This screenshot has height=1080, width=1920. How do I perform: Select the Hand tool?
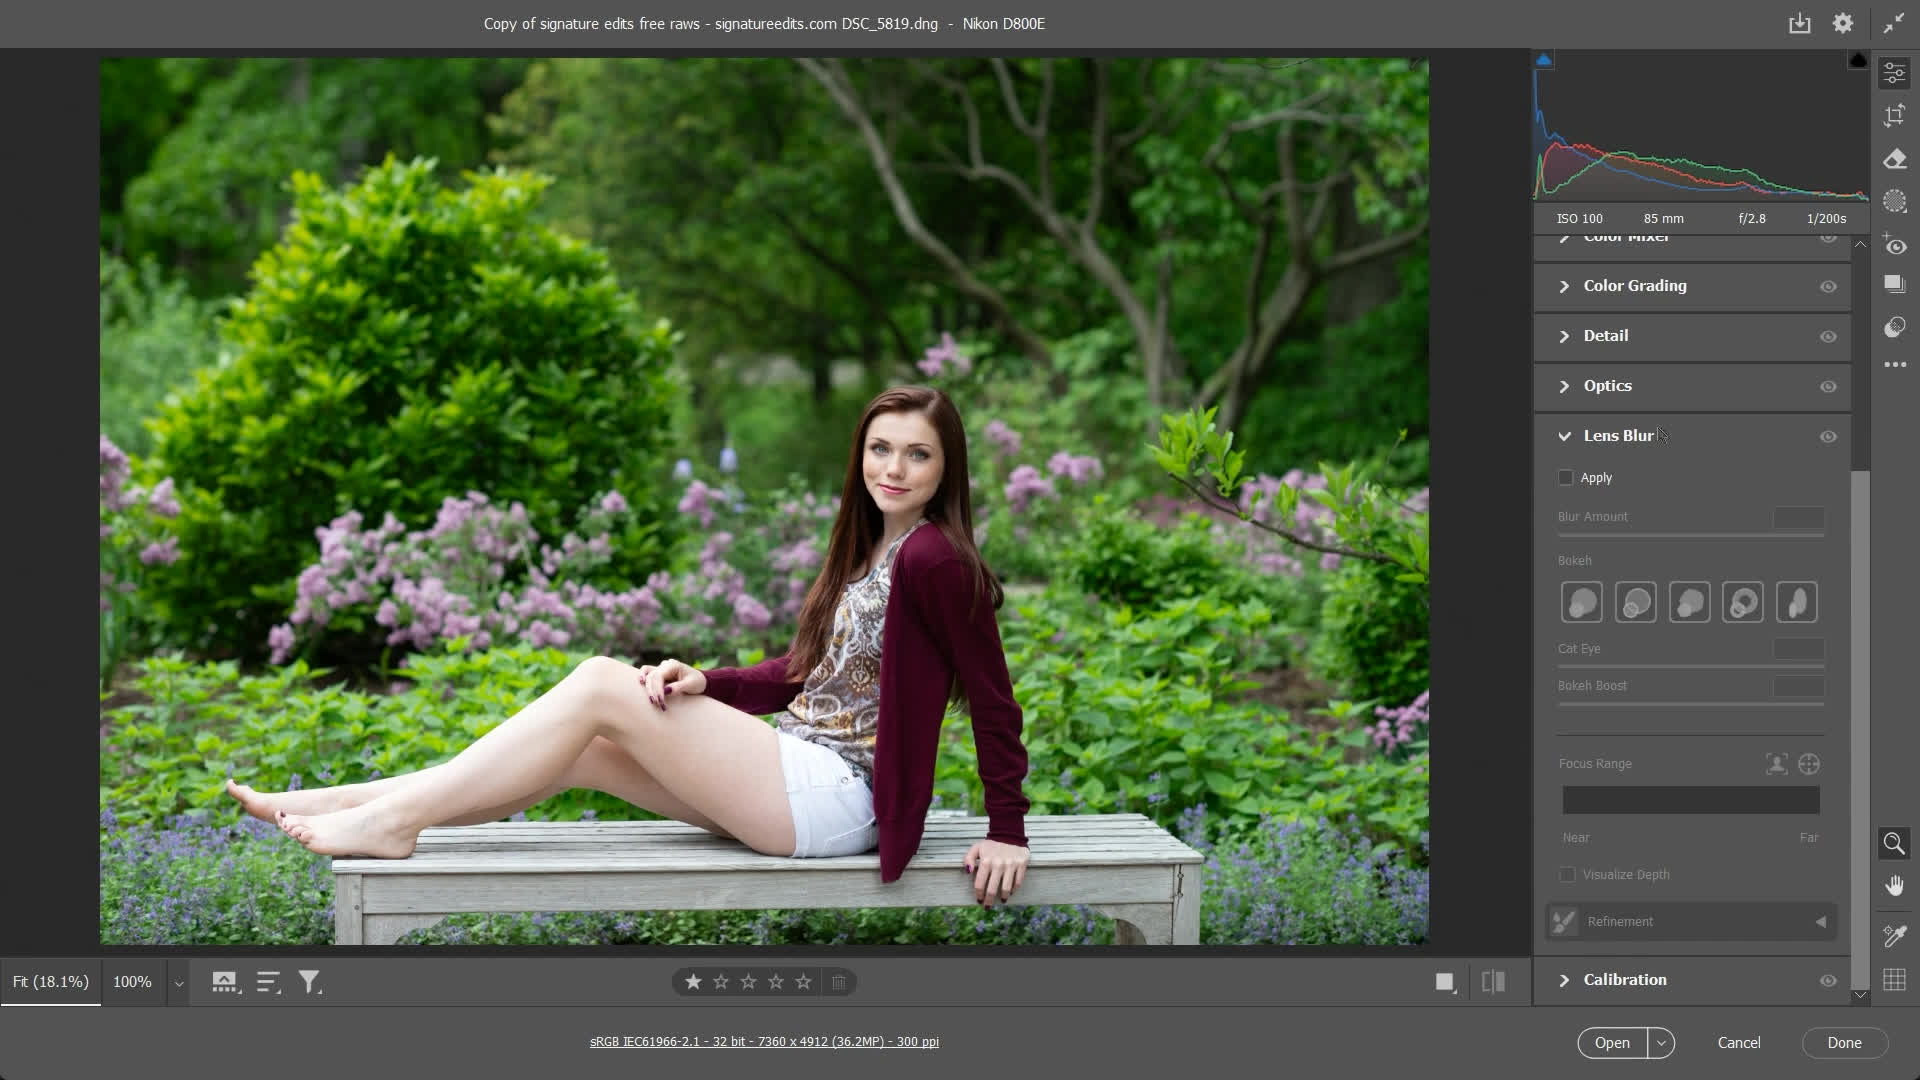coord(1894,886)
